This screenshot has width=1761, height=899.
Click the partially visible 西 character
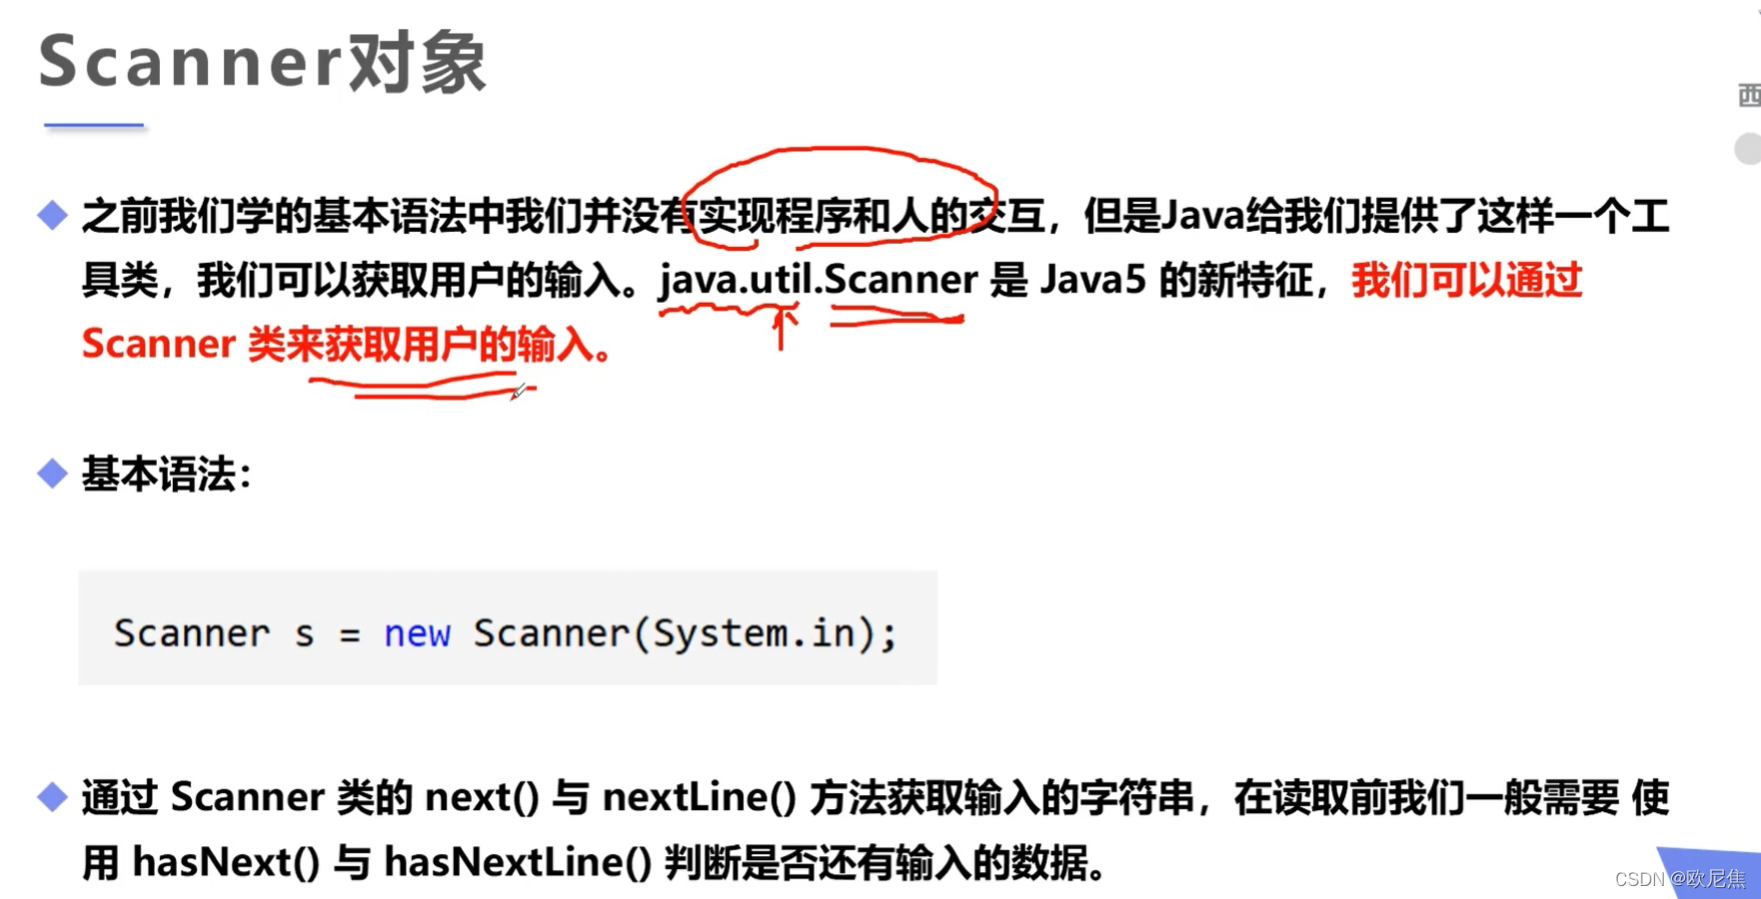tap(1749, 96)
